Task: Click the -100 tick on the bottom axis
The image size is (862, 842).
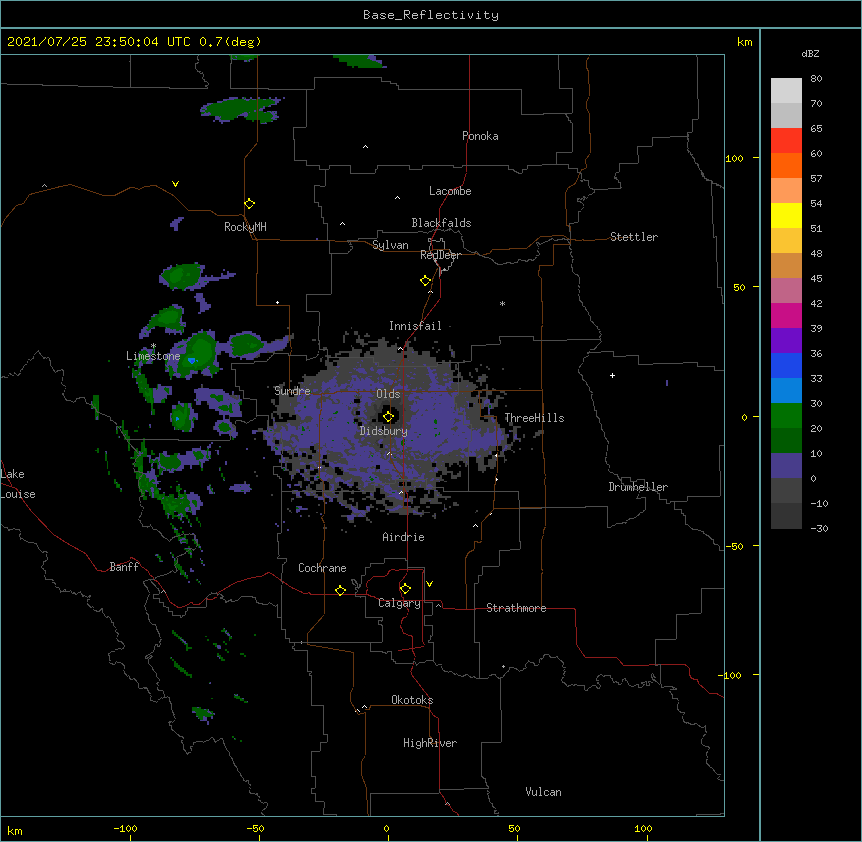Action: [125, 828]
